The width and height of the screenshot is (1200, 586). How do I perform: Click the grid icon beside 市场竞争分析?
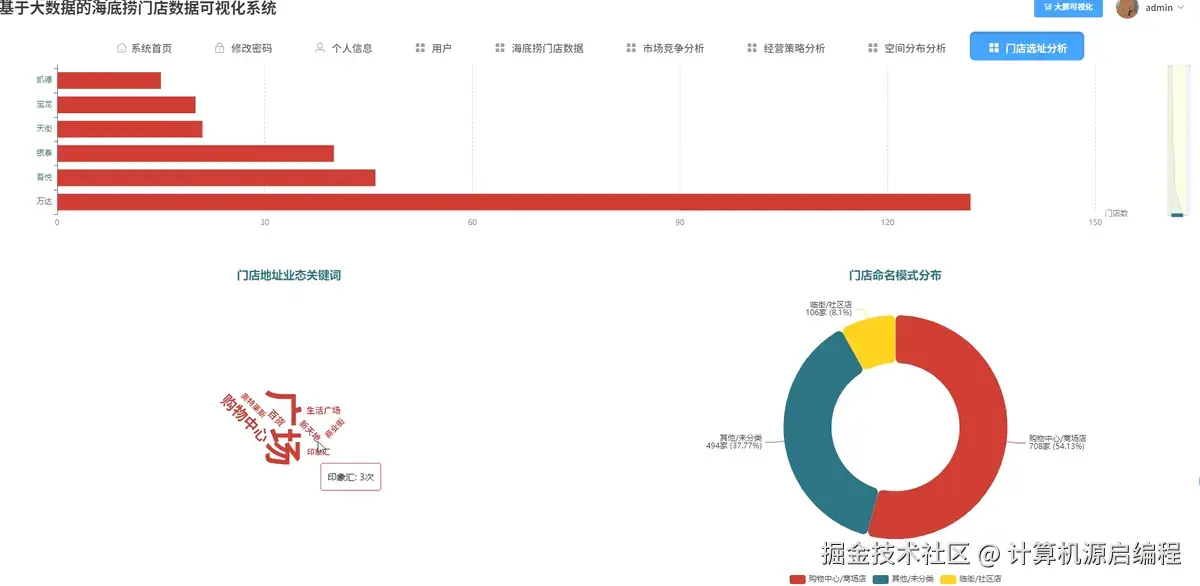tap(631, 48)
